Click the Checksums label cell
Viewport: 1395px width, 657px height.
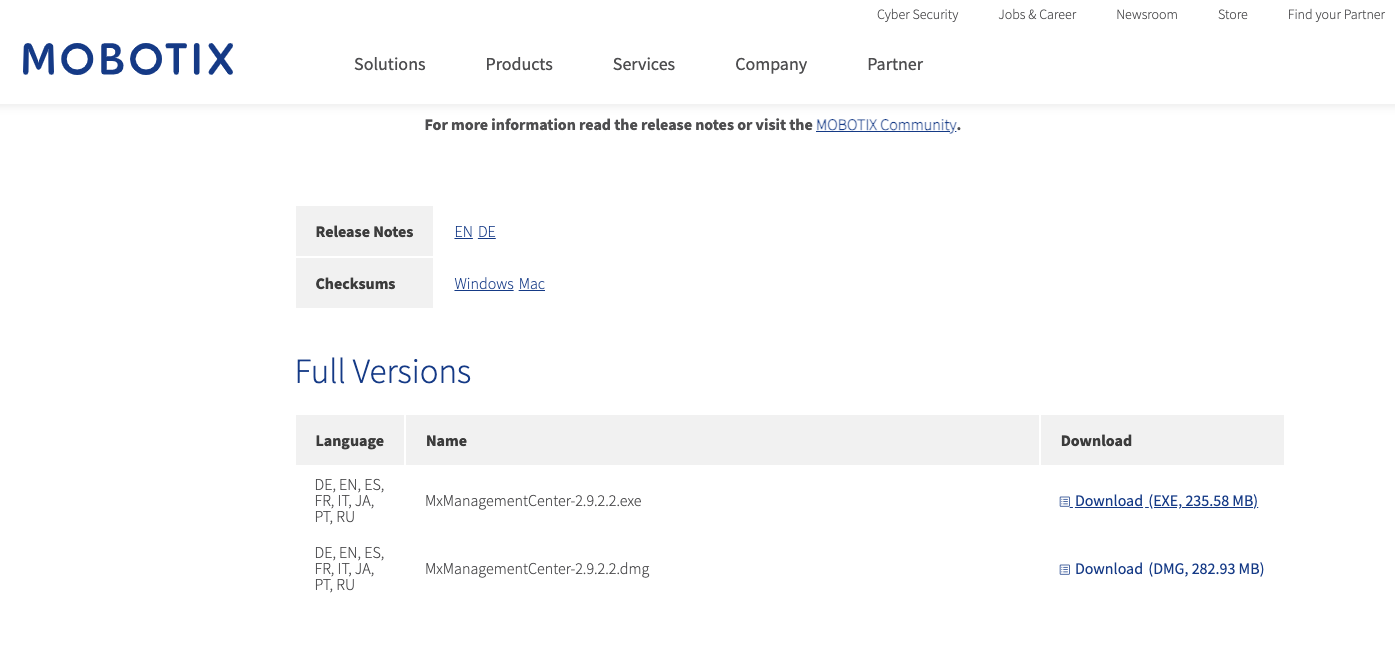coord(364,283)
